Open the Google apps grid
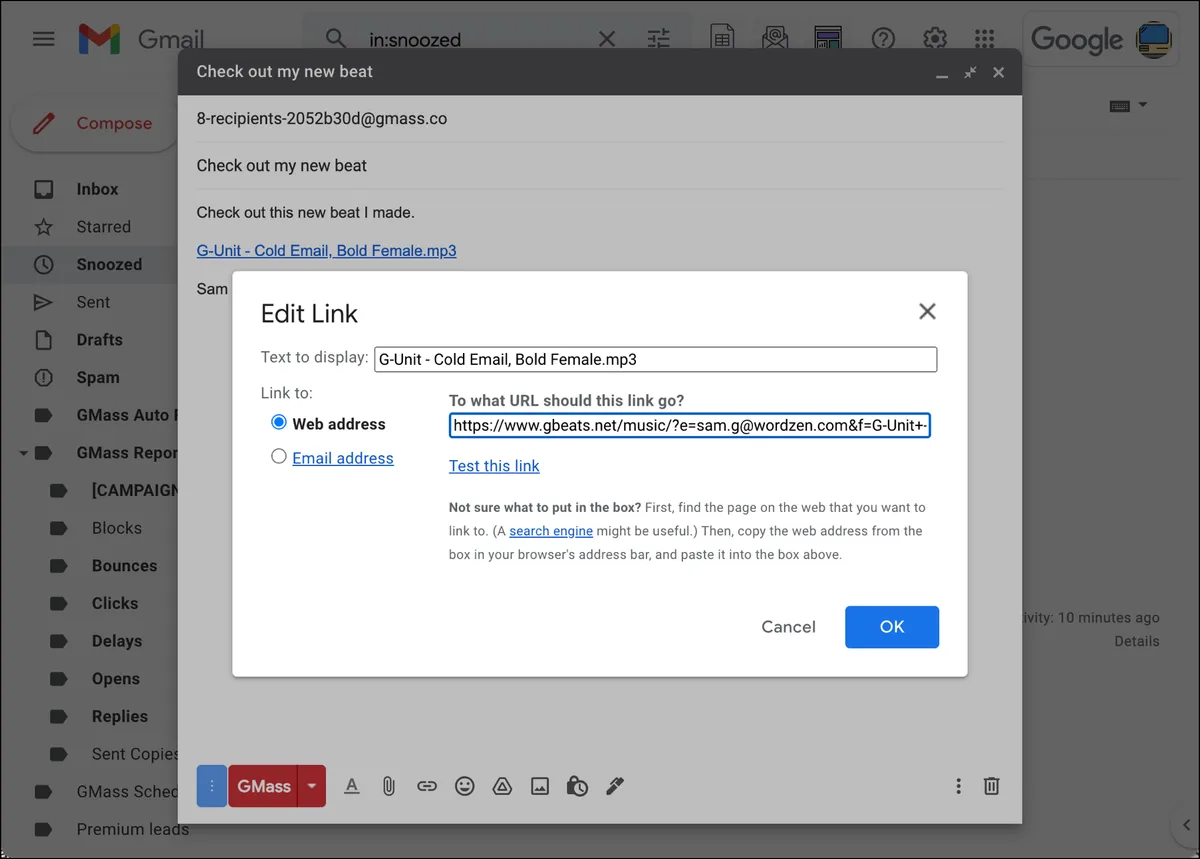This screenshot has height=859, width=1200. 985,39
